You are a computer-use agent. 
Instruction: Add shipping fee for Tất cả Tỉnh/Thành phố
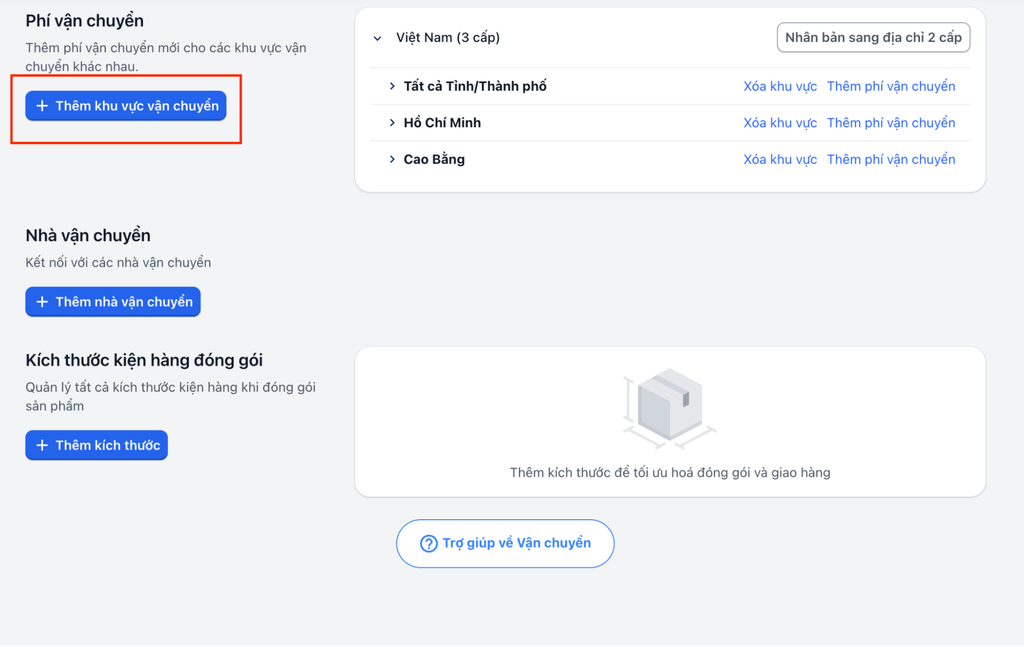coord(891,87)
